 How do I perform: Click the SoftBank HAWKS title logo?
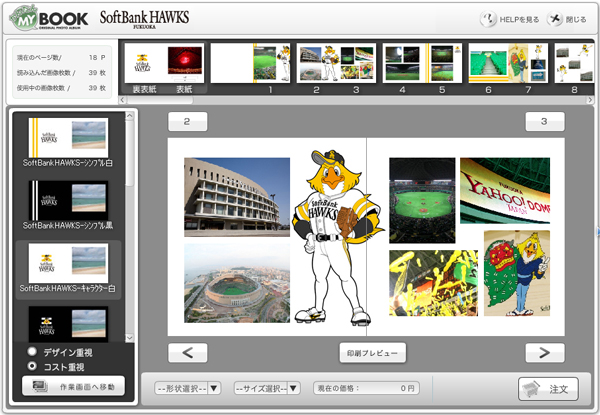(144, 18)
